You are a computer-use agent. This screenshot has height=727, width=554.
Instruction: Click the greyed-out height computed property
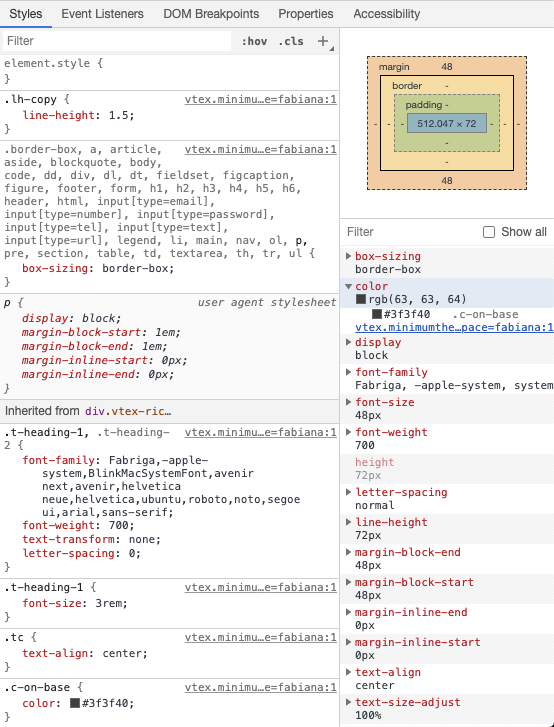coord(375,462)
